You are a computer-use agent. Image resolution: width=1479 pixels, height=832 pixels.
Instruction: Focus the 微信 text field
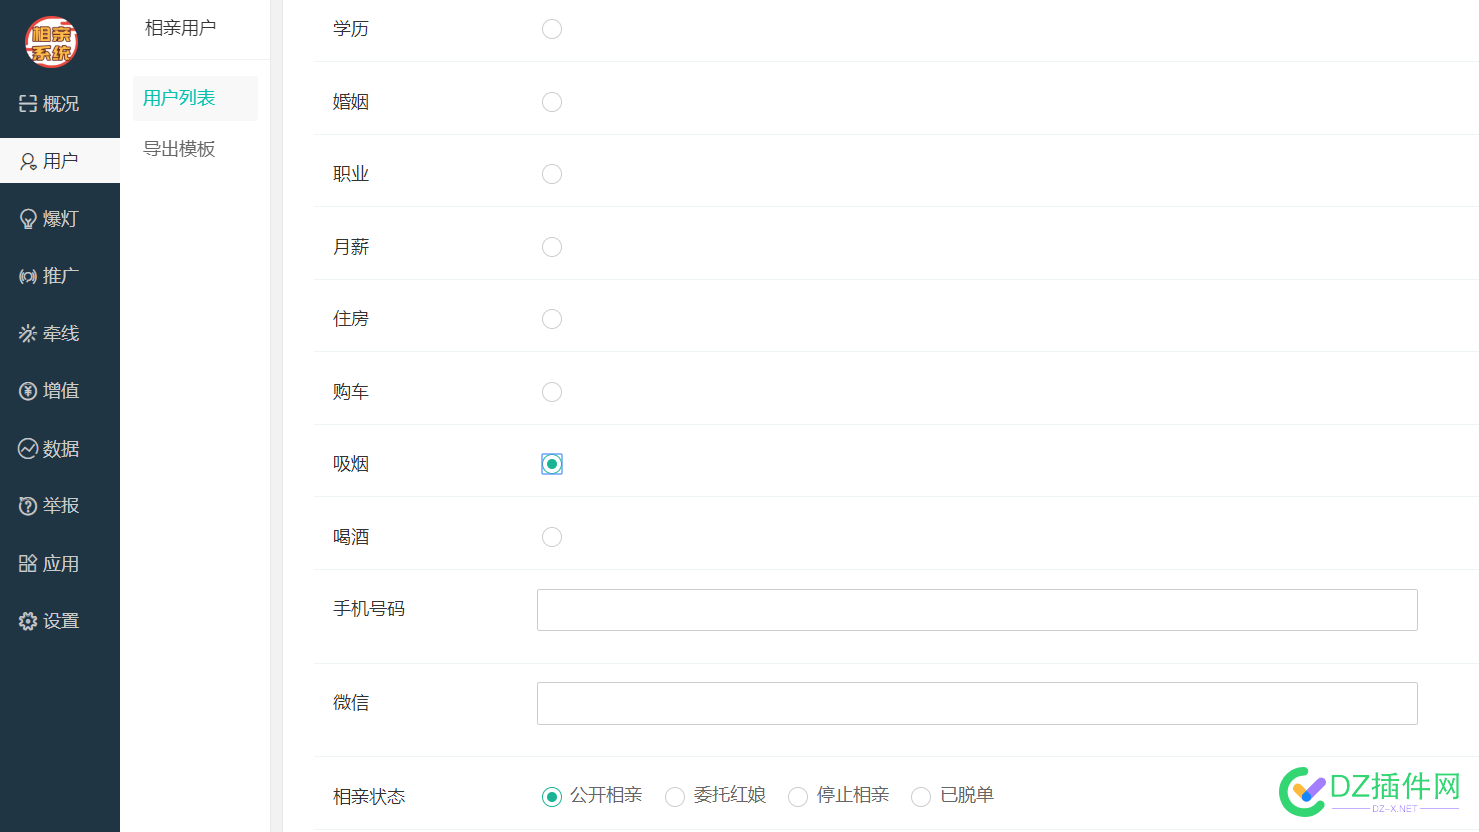[x=977, y=703]
